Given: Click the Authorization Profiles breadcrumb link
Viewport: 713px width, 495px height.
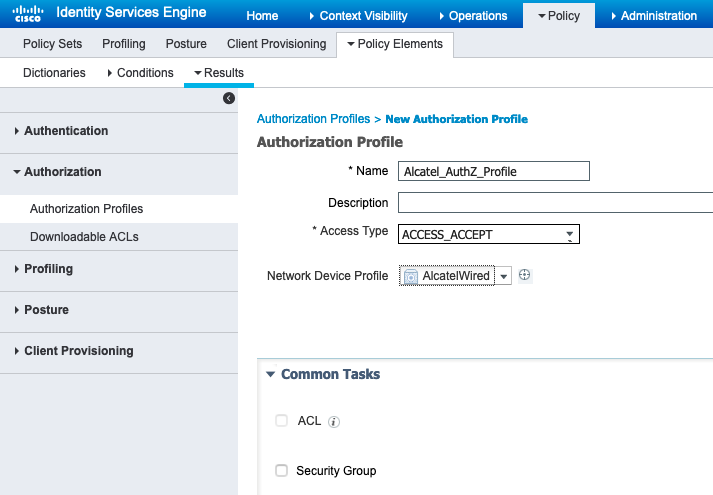Looking at the screenshot, I should [313, 119].
